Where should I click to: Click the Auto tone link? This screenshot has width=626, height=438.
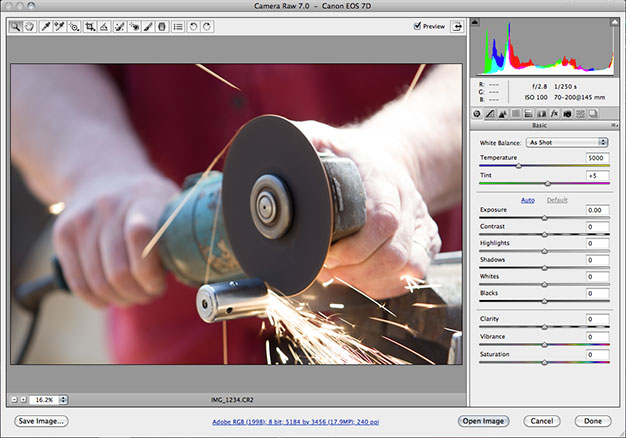[528, 200]
